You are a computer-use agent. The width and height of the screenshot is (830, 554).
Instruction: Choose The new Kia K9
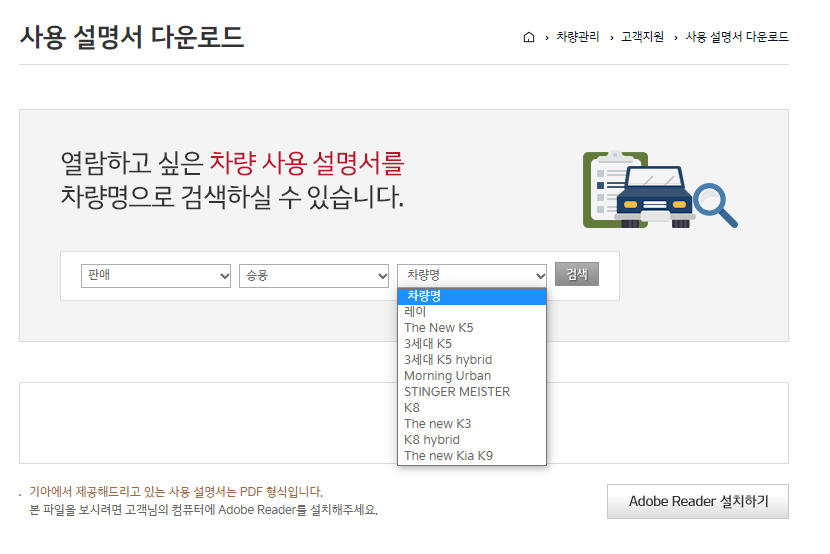[472, 456]
